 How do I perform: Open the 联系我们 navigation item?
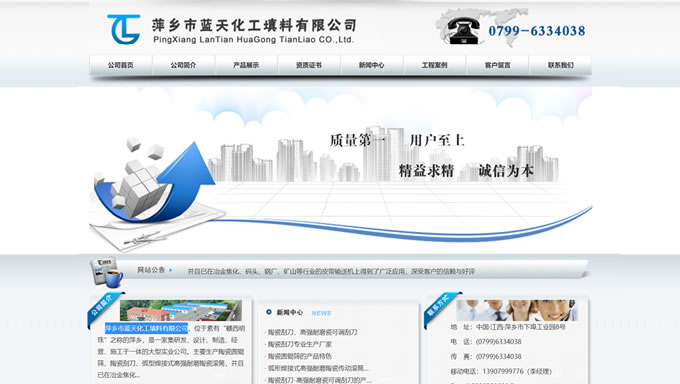(560, 65)
